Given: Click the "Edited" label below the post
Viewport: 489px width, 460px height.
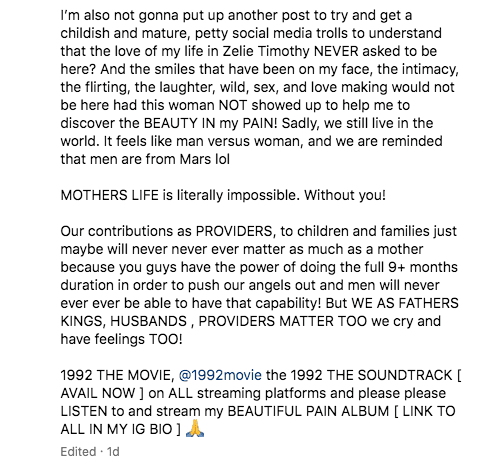Looking at the screenshot, I should tap(78, 452).
